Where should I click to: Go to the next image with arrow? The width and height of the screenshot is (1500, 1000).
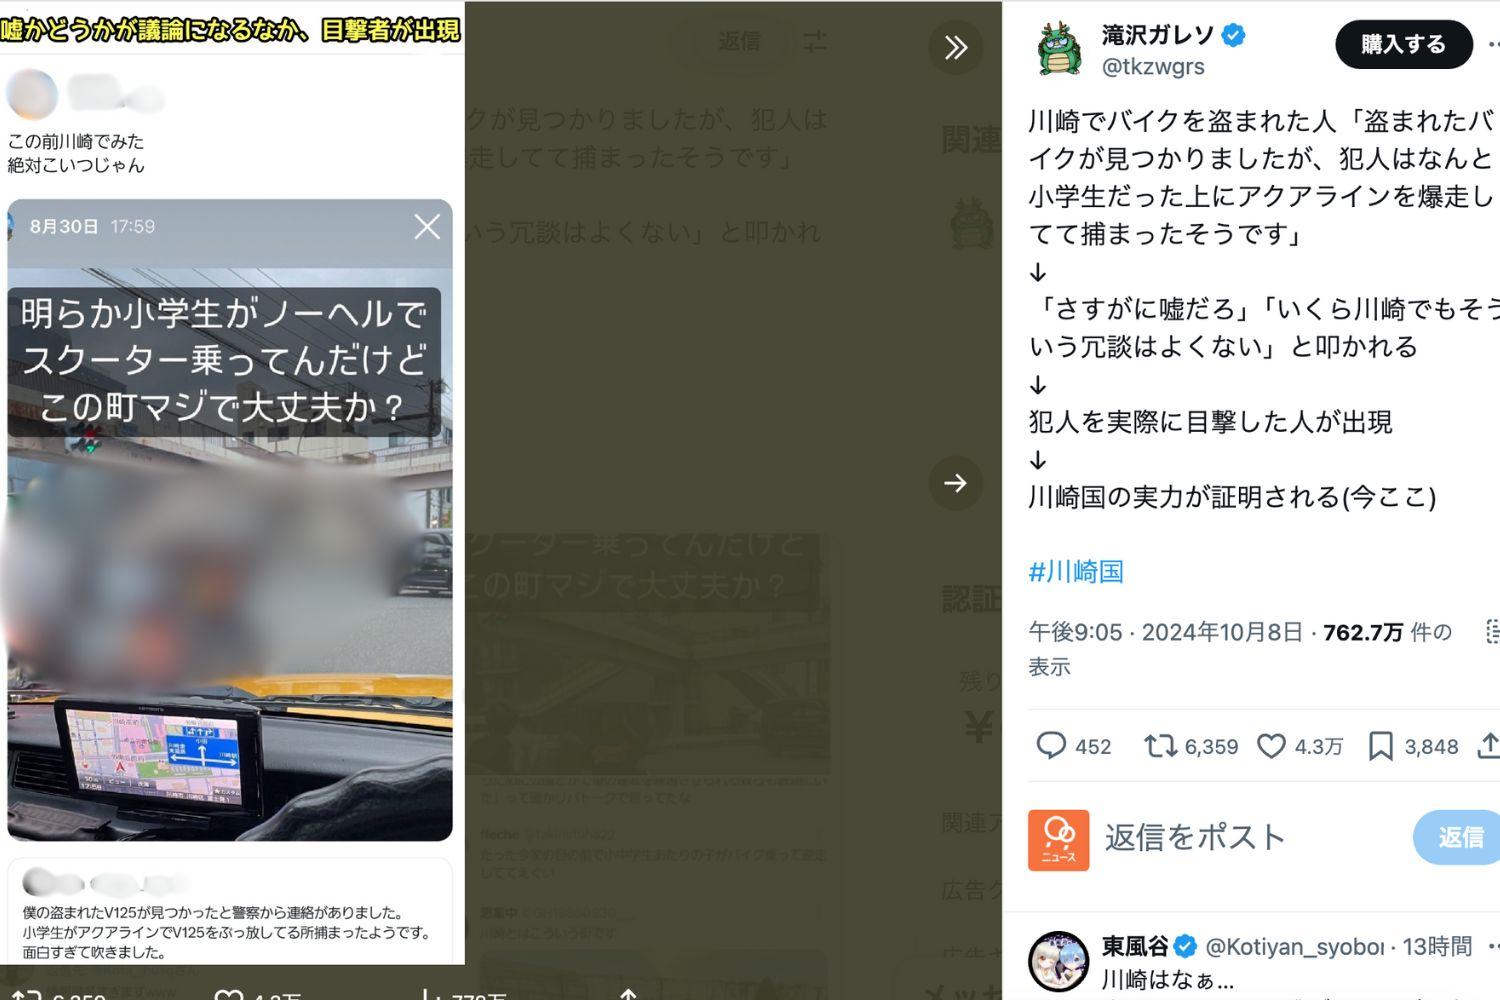click(x=956, y=483)
